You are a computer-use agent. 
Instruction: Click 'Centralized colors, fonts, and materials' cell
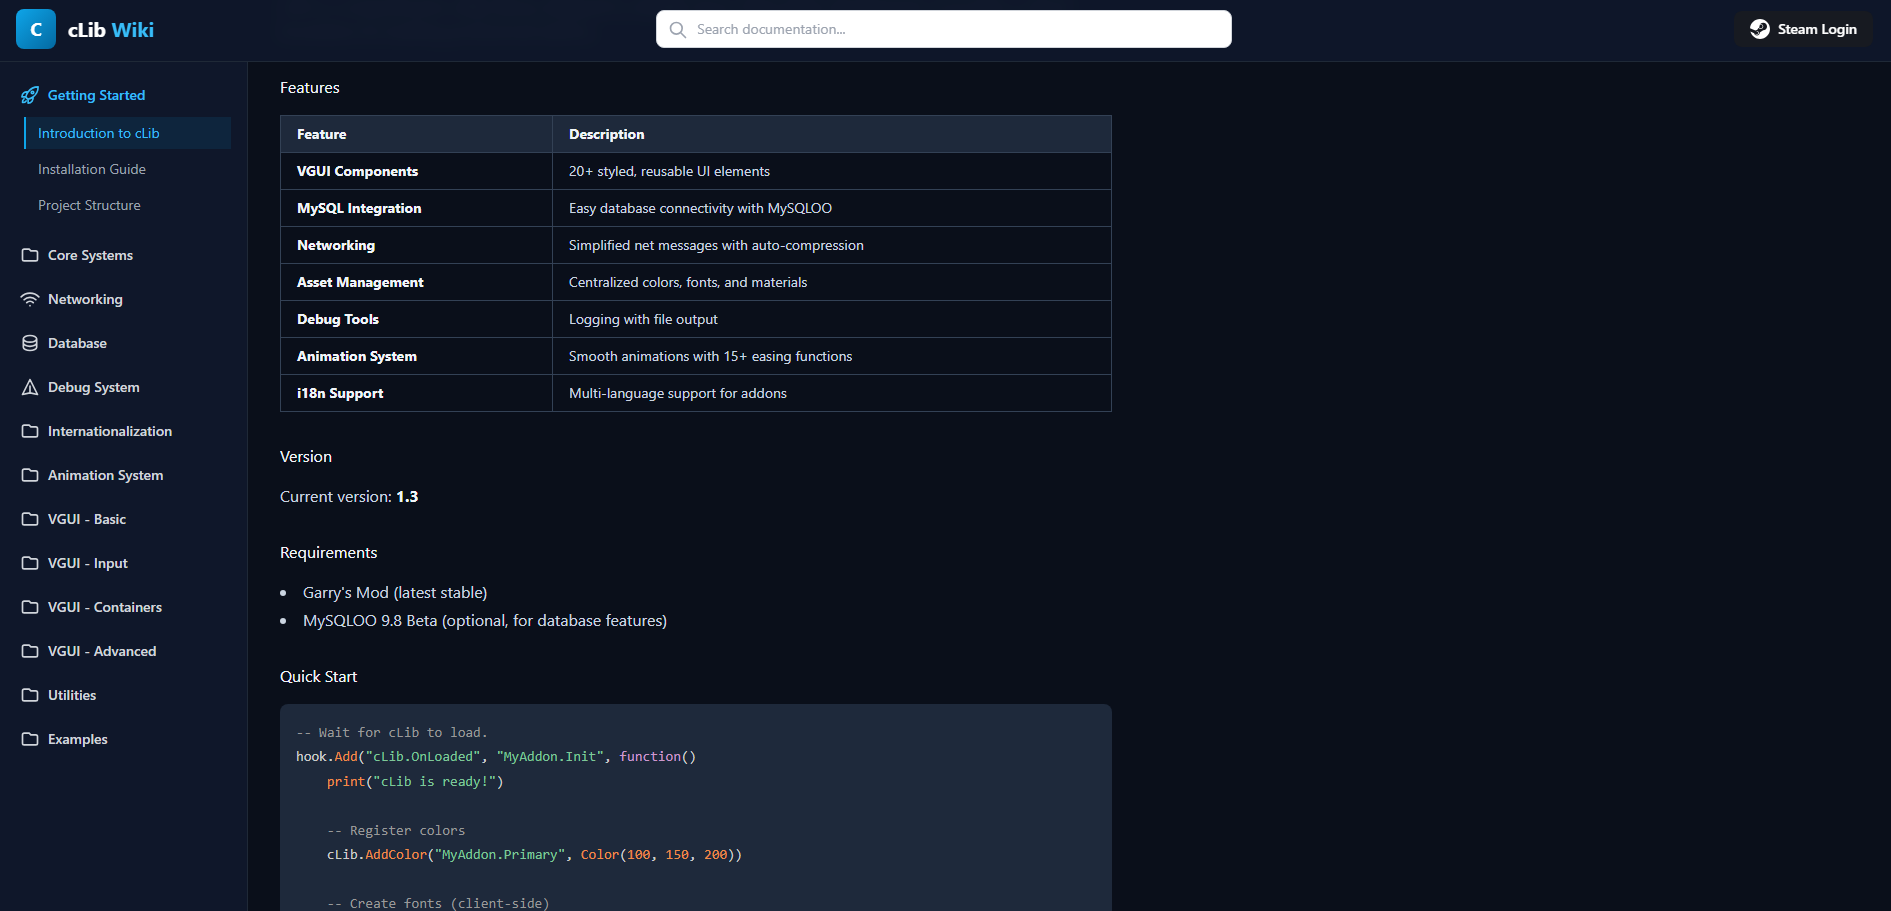(832, 282)
